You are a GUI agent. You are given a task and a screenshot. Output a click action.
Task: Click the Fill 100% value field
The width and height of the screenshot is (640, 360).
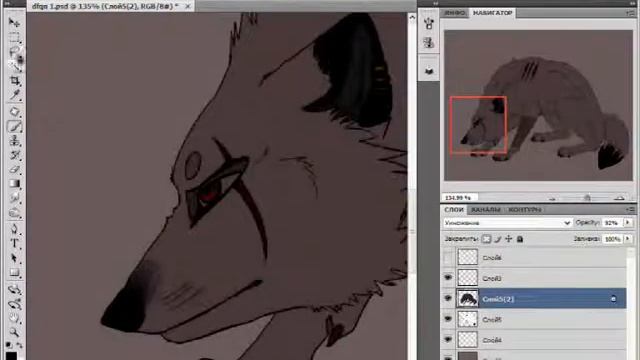tap(612, 239)
